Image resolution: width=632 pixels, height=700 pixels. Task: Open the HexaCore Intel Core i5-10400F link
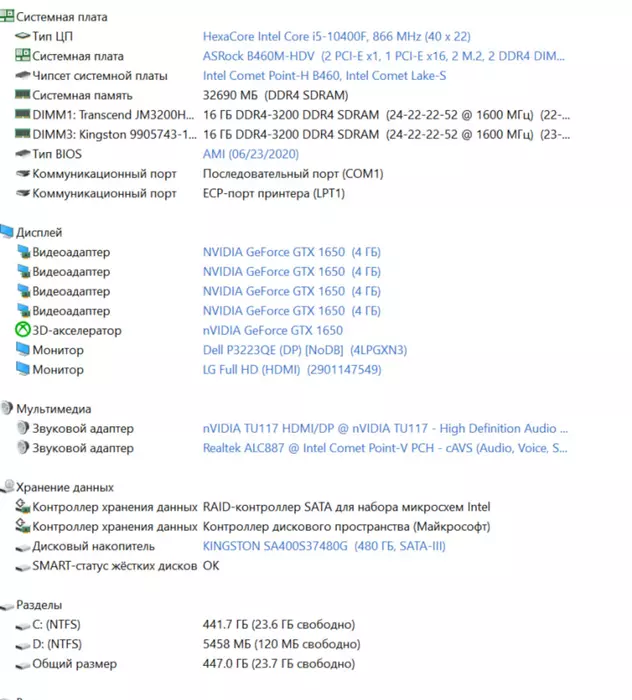pyautogui.click(x=337, y=36)
